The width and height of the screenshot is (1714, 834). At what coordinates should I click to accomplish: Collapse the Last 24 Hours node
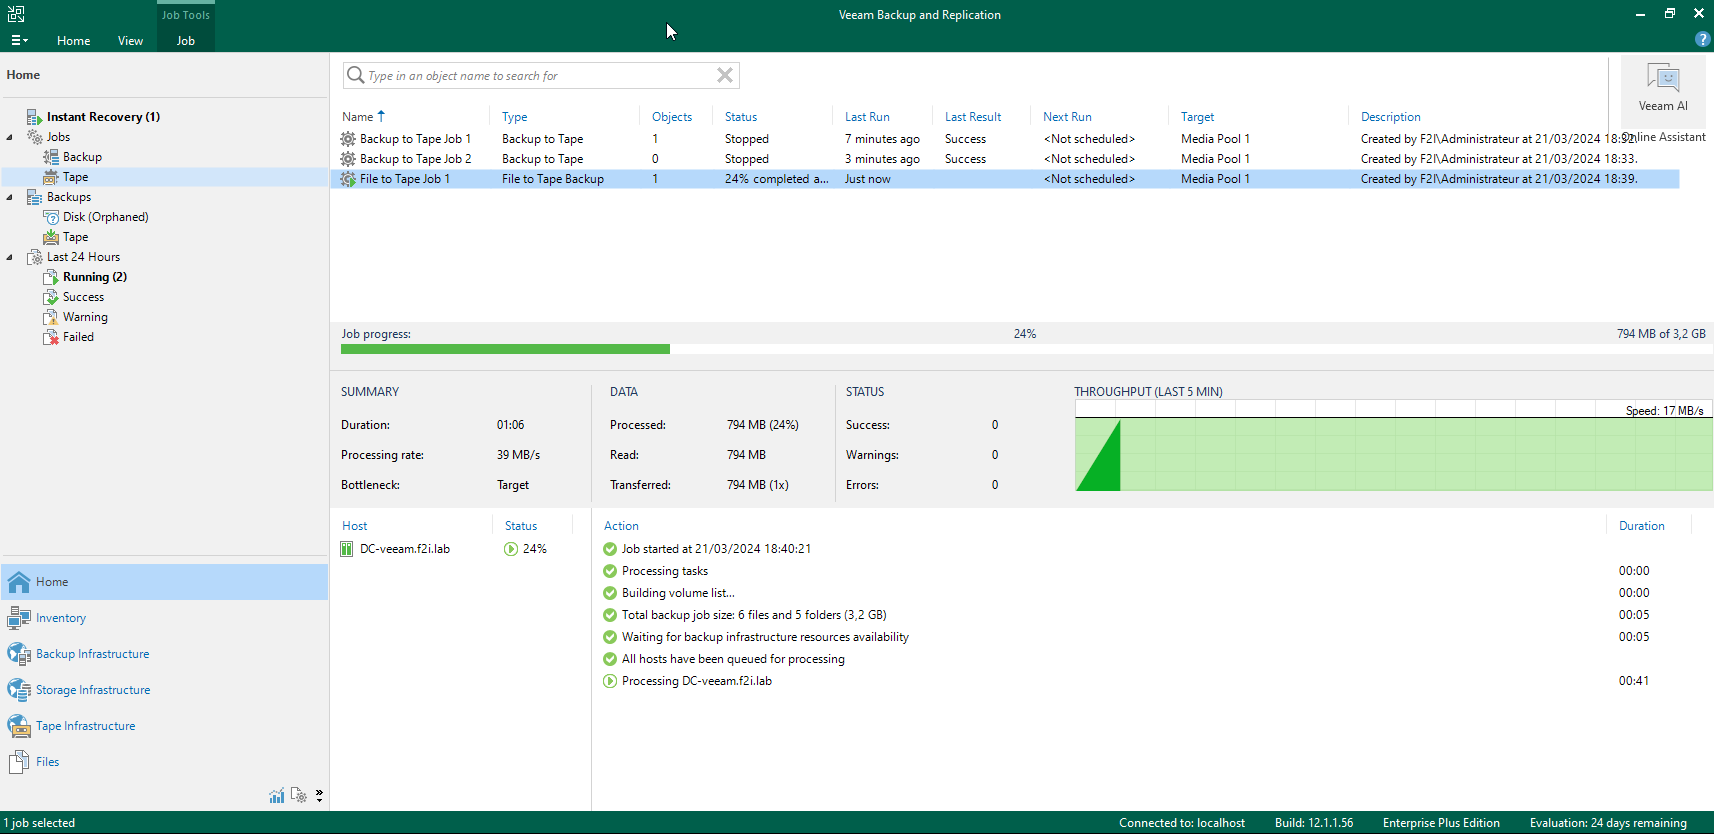tap(10, 257)
